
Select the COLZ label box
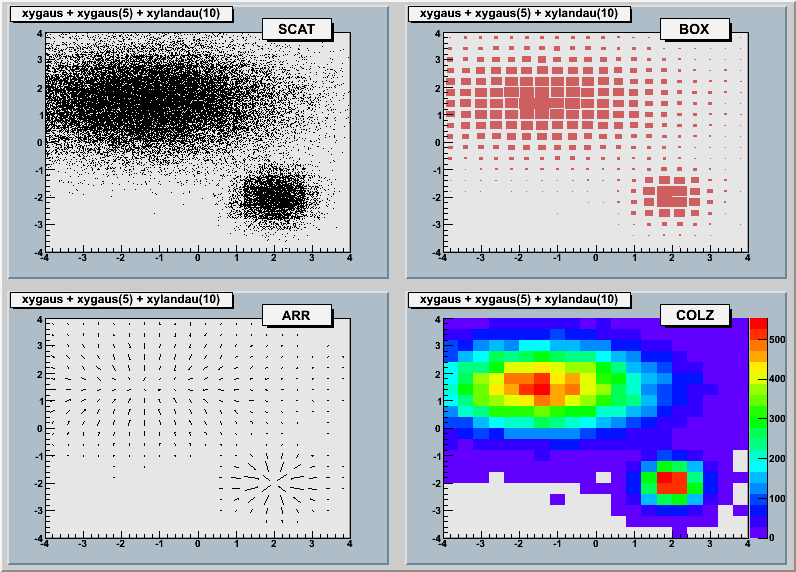[694, 316]
